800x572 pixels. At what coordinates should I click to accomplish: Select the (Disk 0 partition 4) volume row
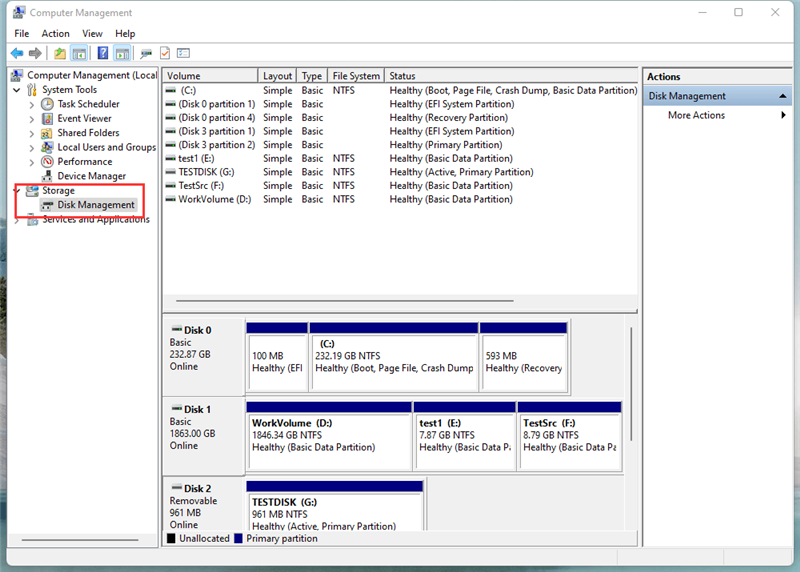click(400, 118)
